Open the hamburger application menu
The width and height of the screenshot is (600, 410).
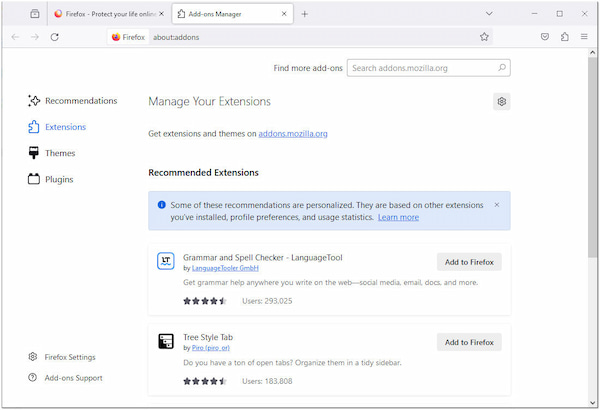pyautogui.click(x=584, y=37)
